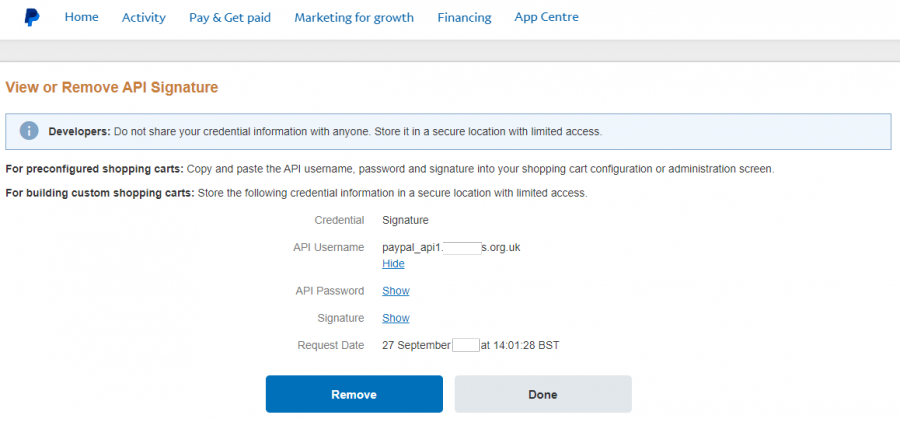Image resolution: width=900 pixels, height=422 pixels.
Task: Click the paypal_api1 username text
Action: pyautogui.click(x=451, y=247)
